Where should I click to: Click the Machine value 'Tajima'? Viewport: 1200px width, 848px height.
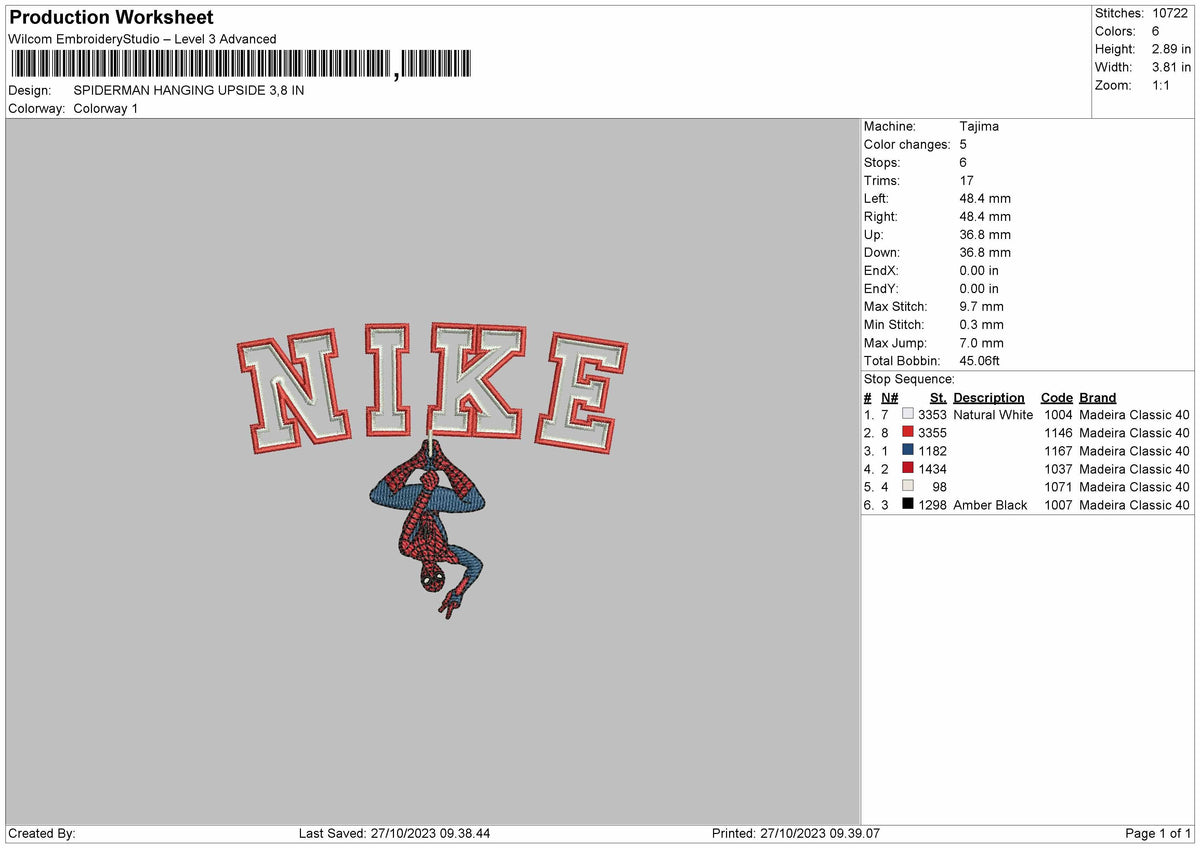pos(979,126)
